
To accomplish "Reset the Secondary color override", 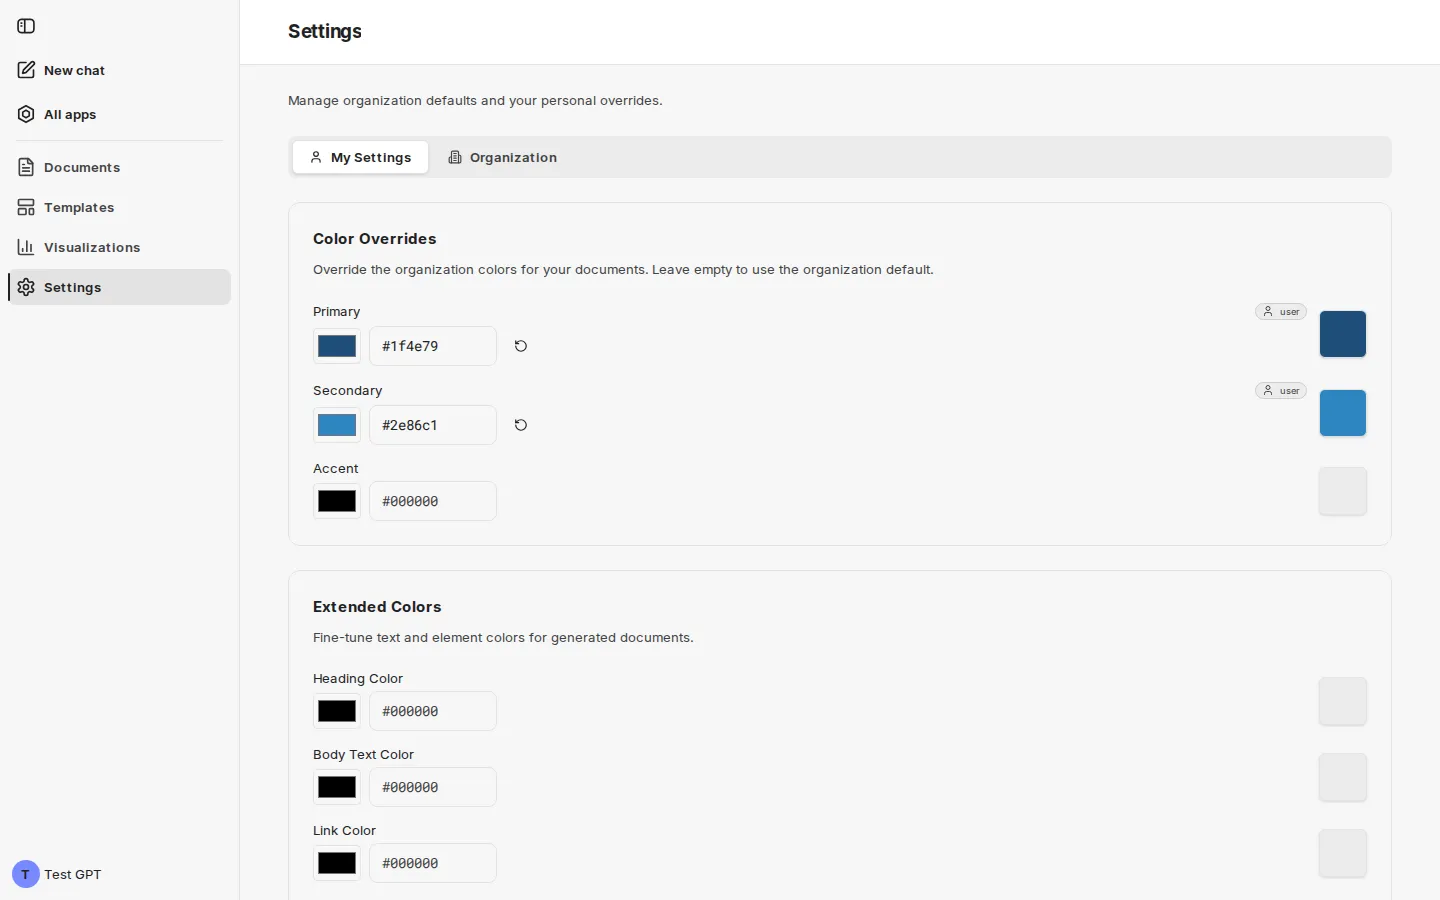I will tap(521, 425).
